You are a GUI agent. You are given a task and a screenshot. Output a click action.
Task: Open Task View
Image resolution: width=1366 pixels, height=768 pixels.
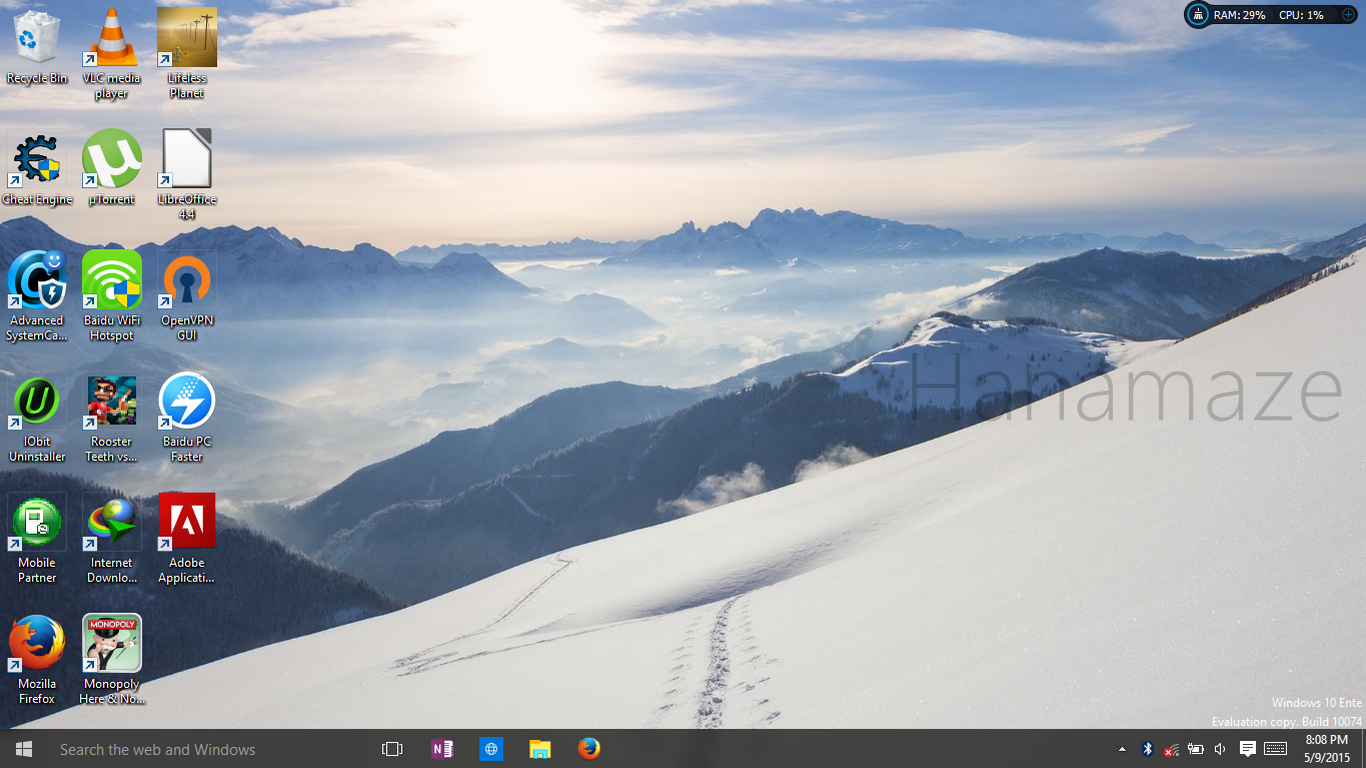point(391,748)
